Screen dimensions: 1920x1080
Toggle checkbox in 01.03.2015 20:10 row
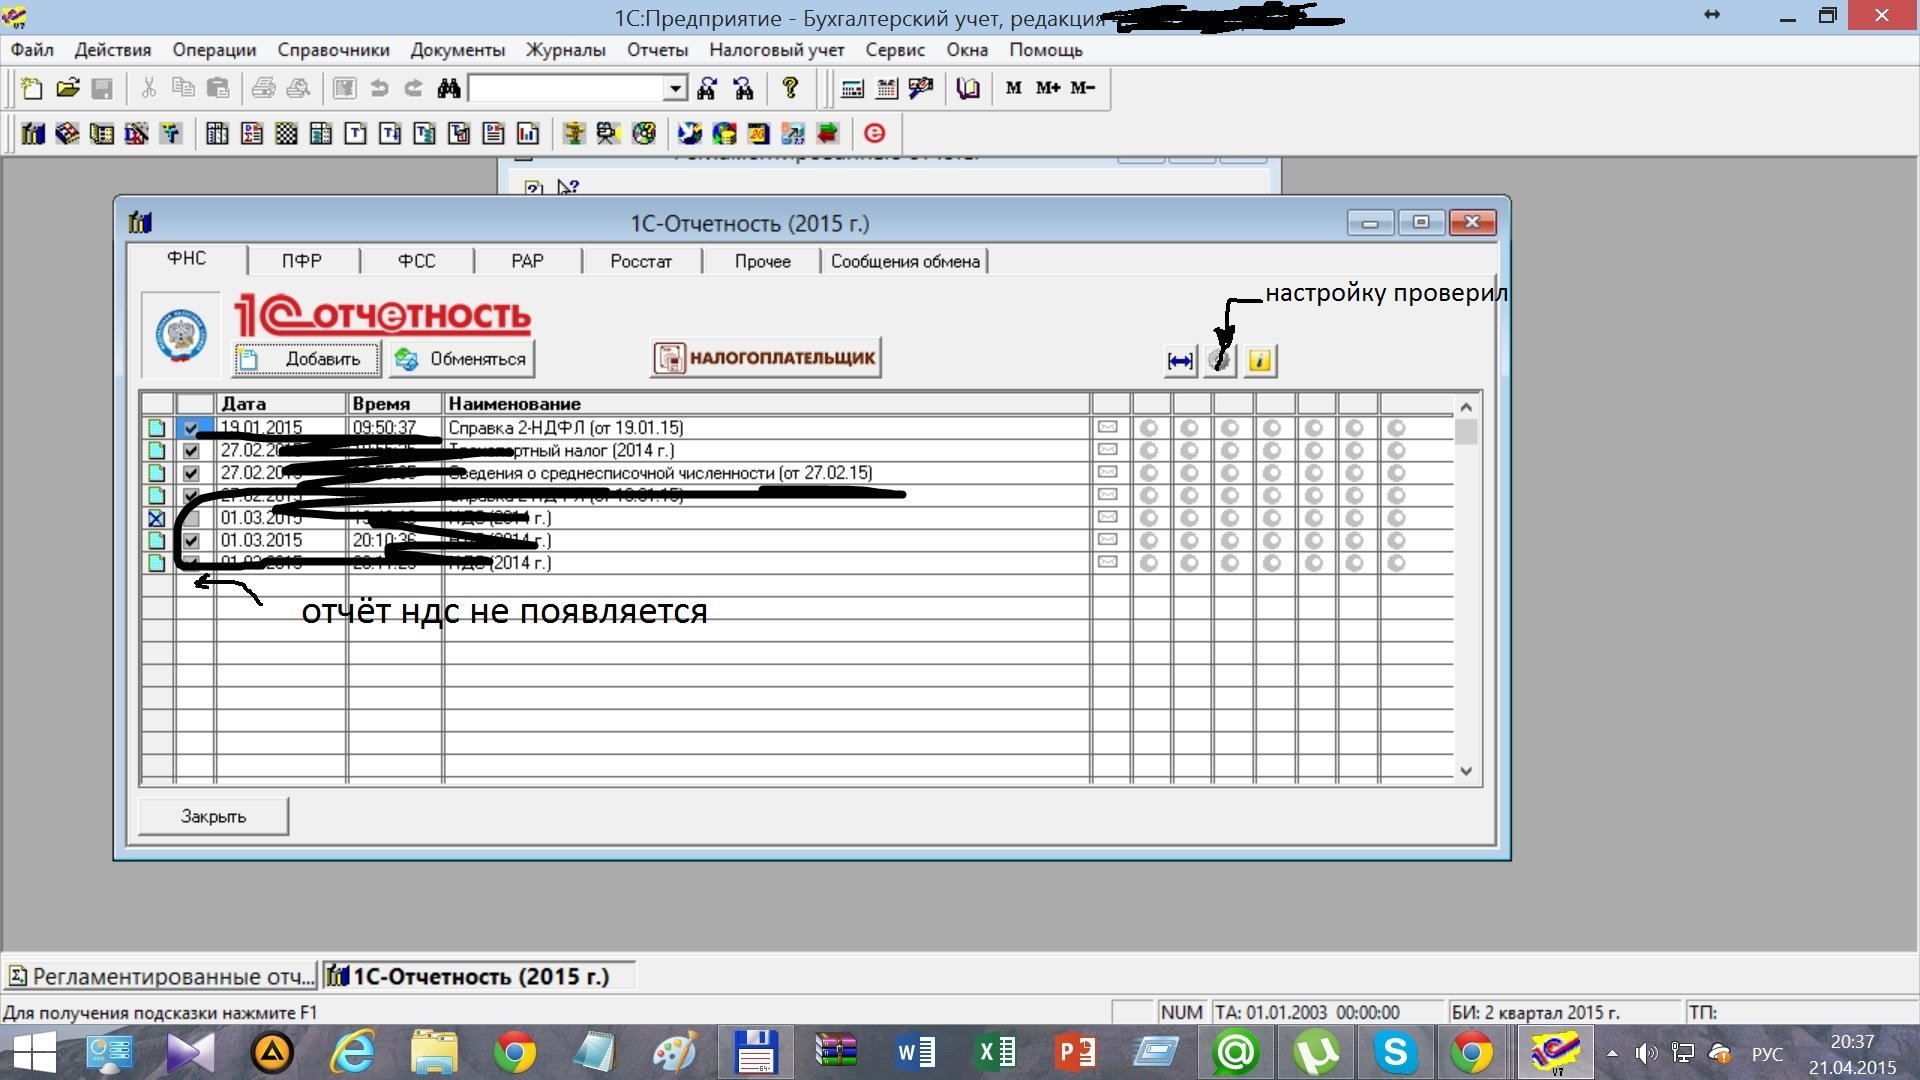tap(191, 540)
